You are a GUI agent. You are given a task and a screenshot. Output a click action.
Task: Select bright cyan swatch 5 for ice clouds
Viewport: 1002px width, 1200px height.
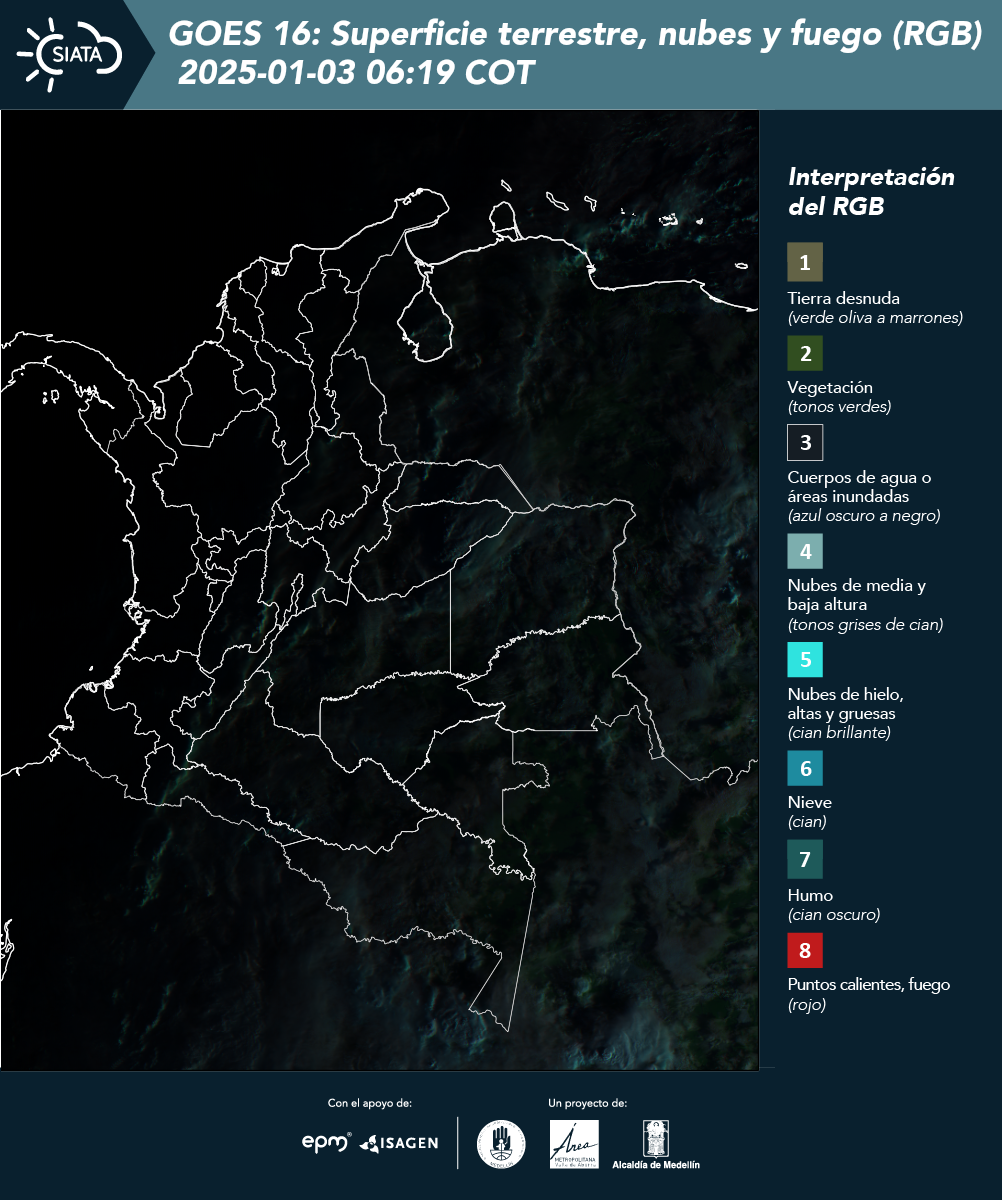[805, 660]
